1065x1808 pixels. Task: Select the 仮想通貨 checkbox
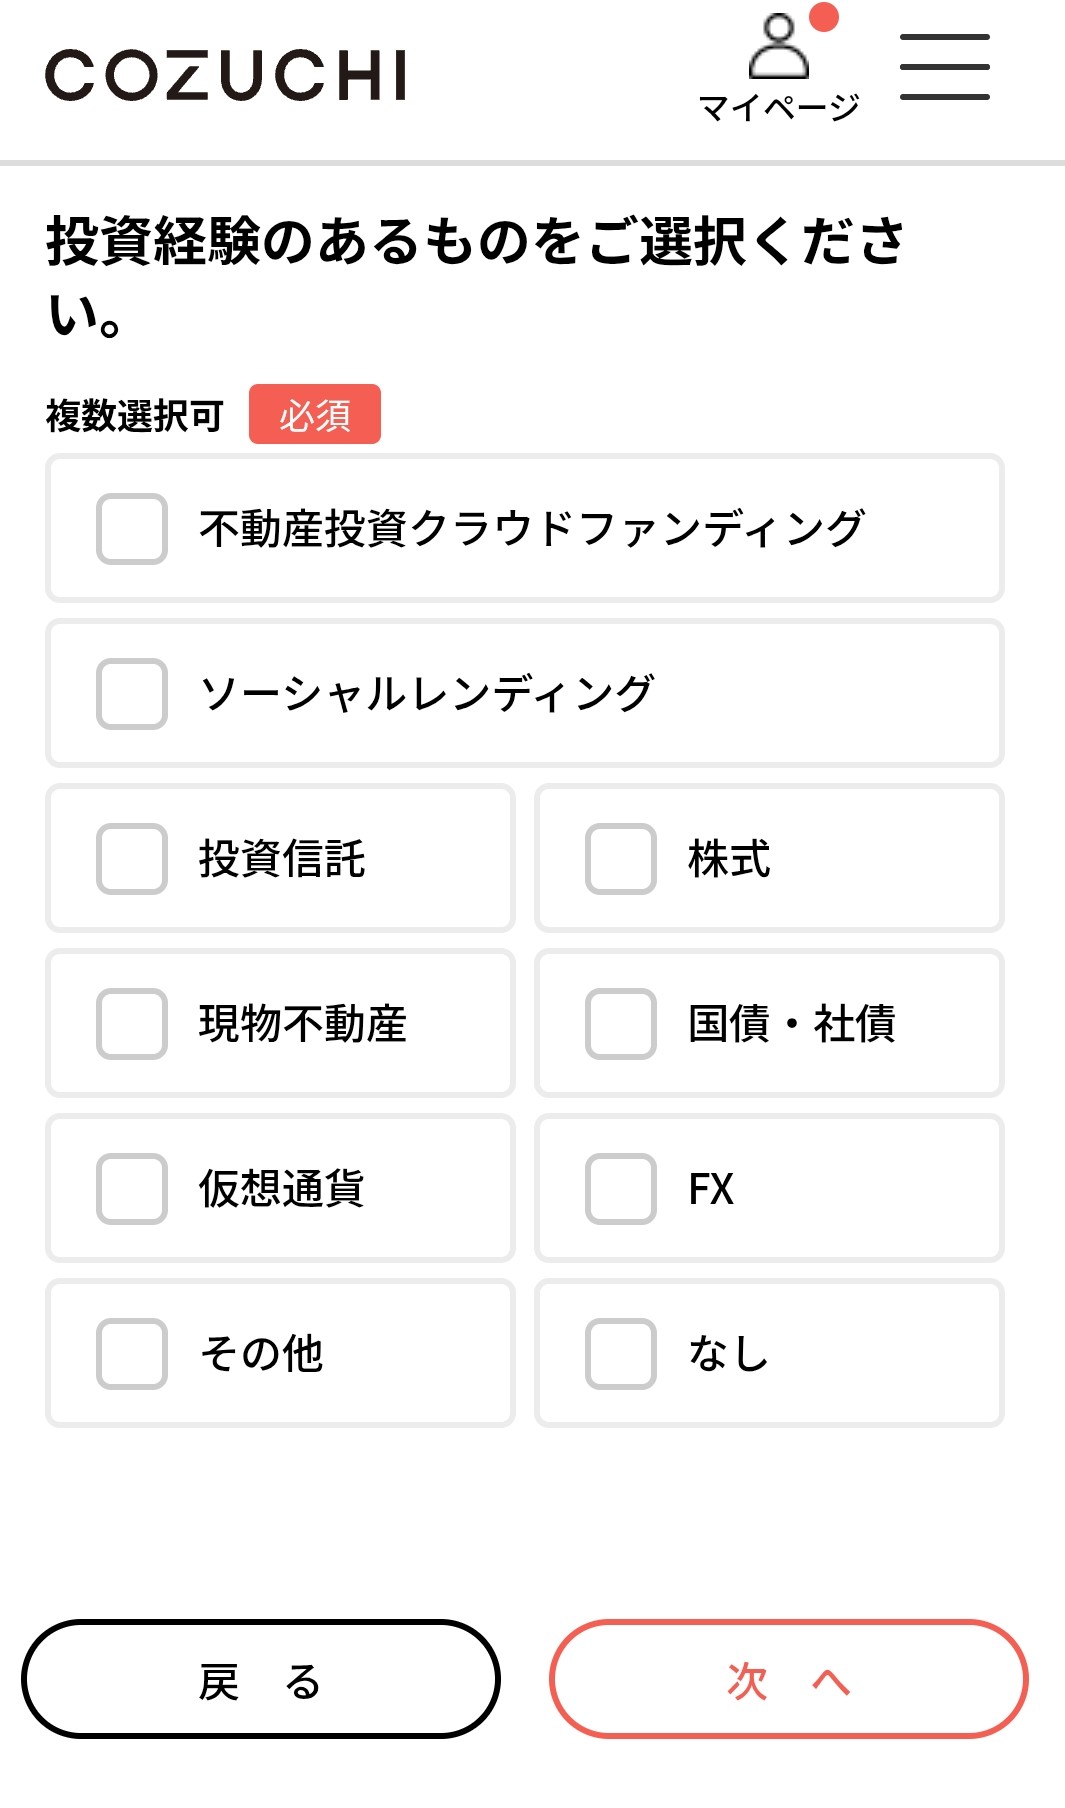point(132,1189)
